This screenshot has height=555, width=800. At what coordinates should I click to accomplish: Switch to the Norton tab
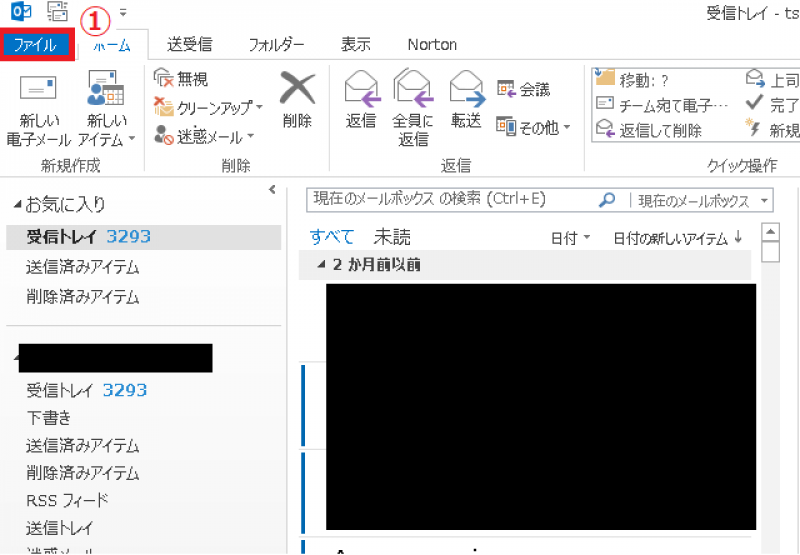click(432, 45)
